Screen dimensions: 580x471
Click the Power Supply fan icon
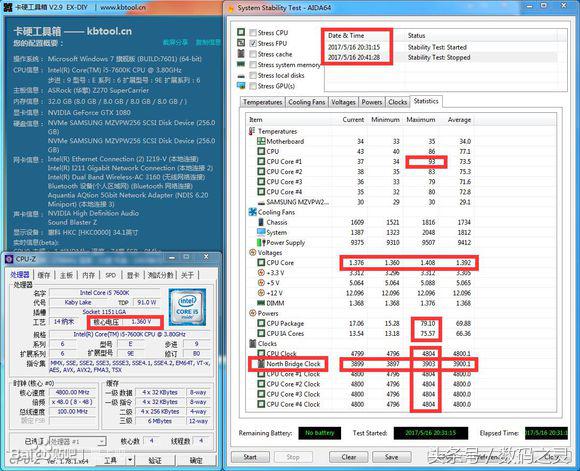(x=261, y=243)
